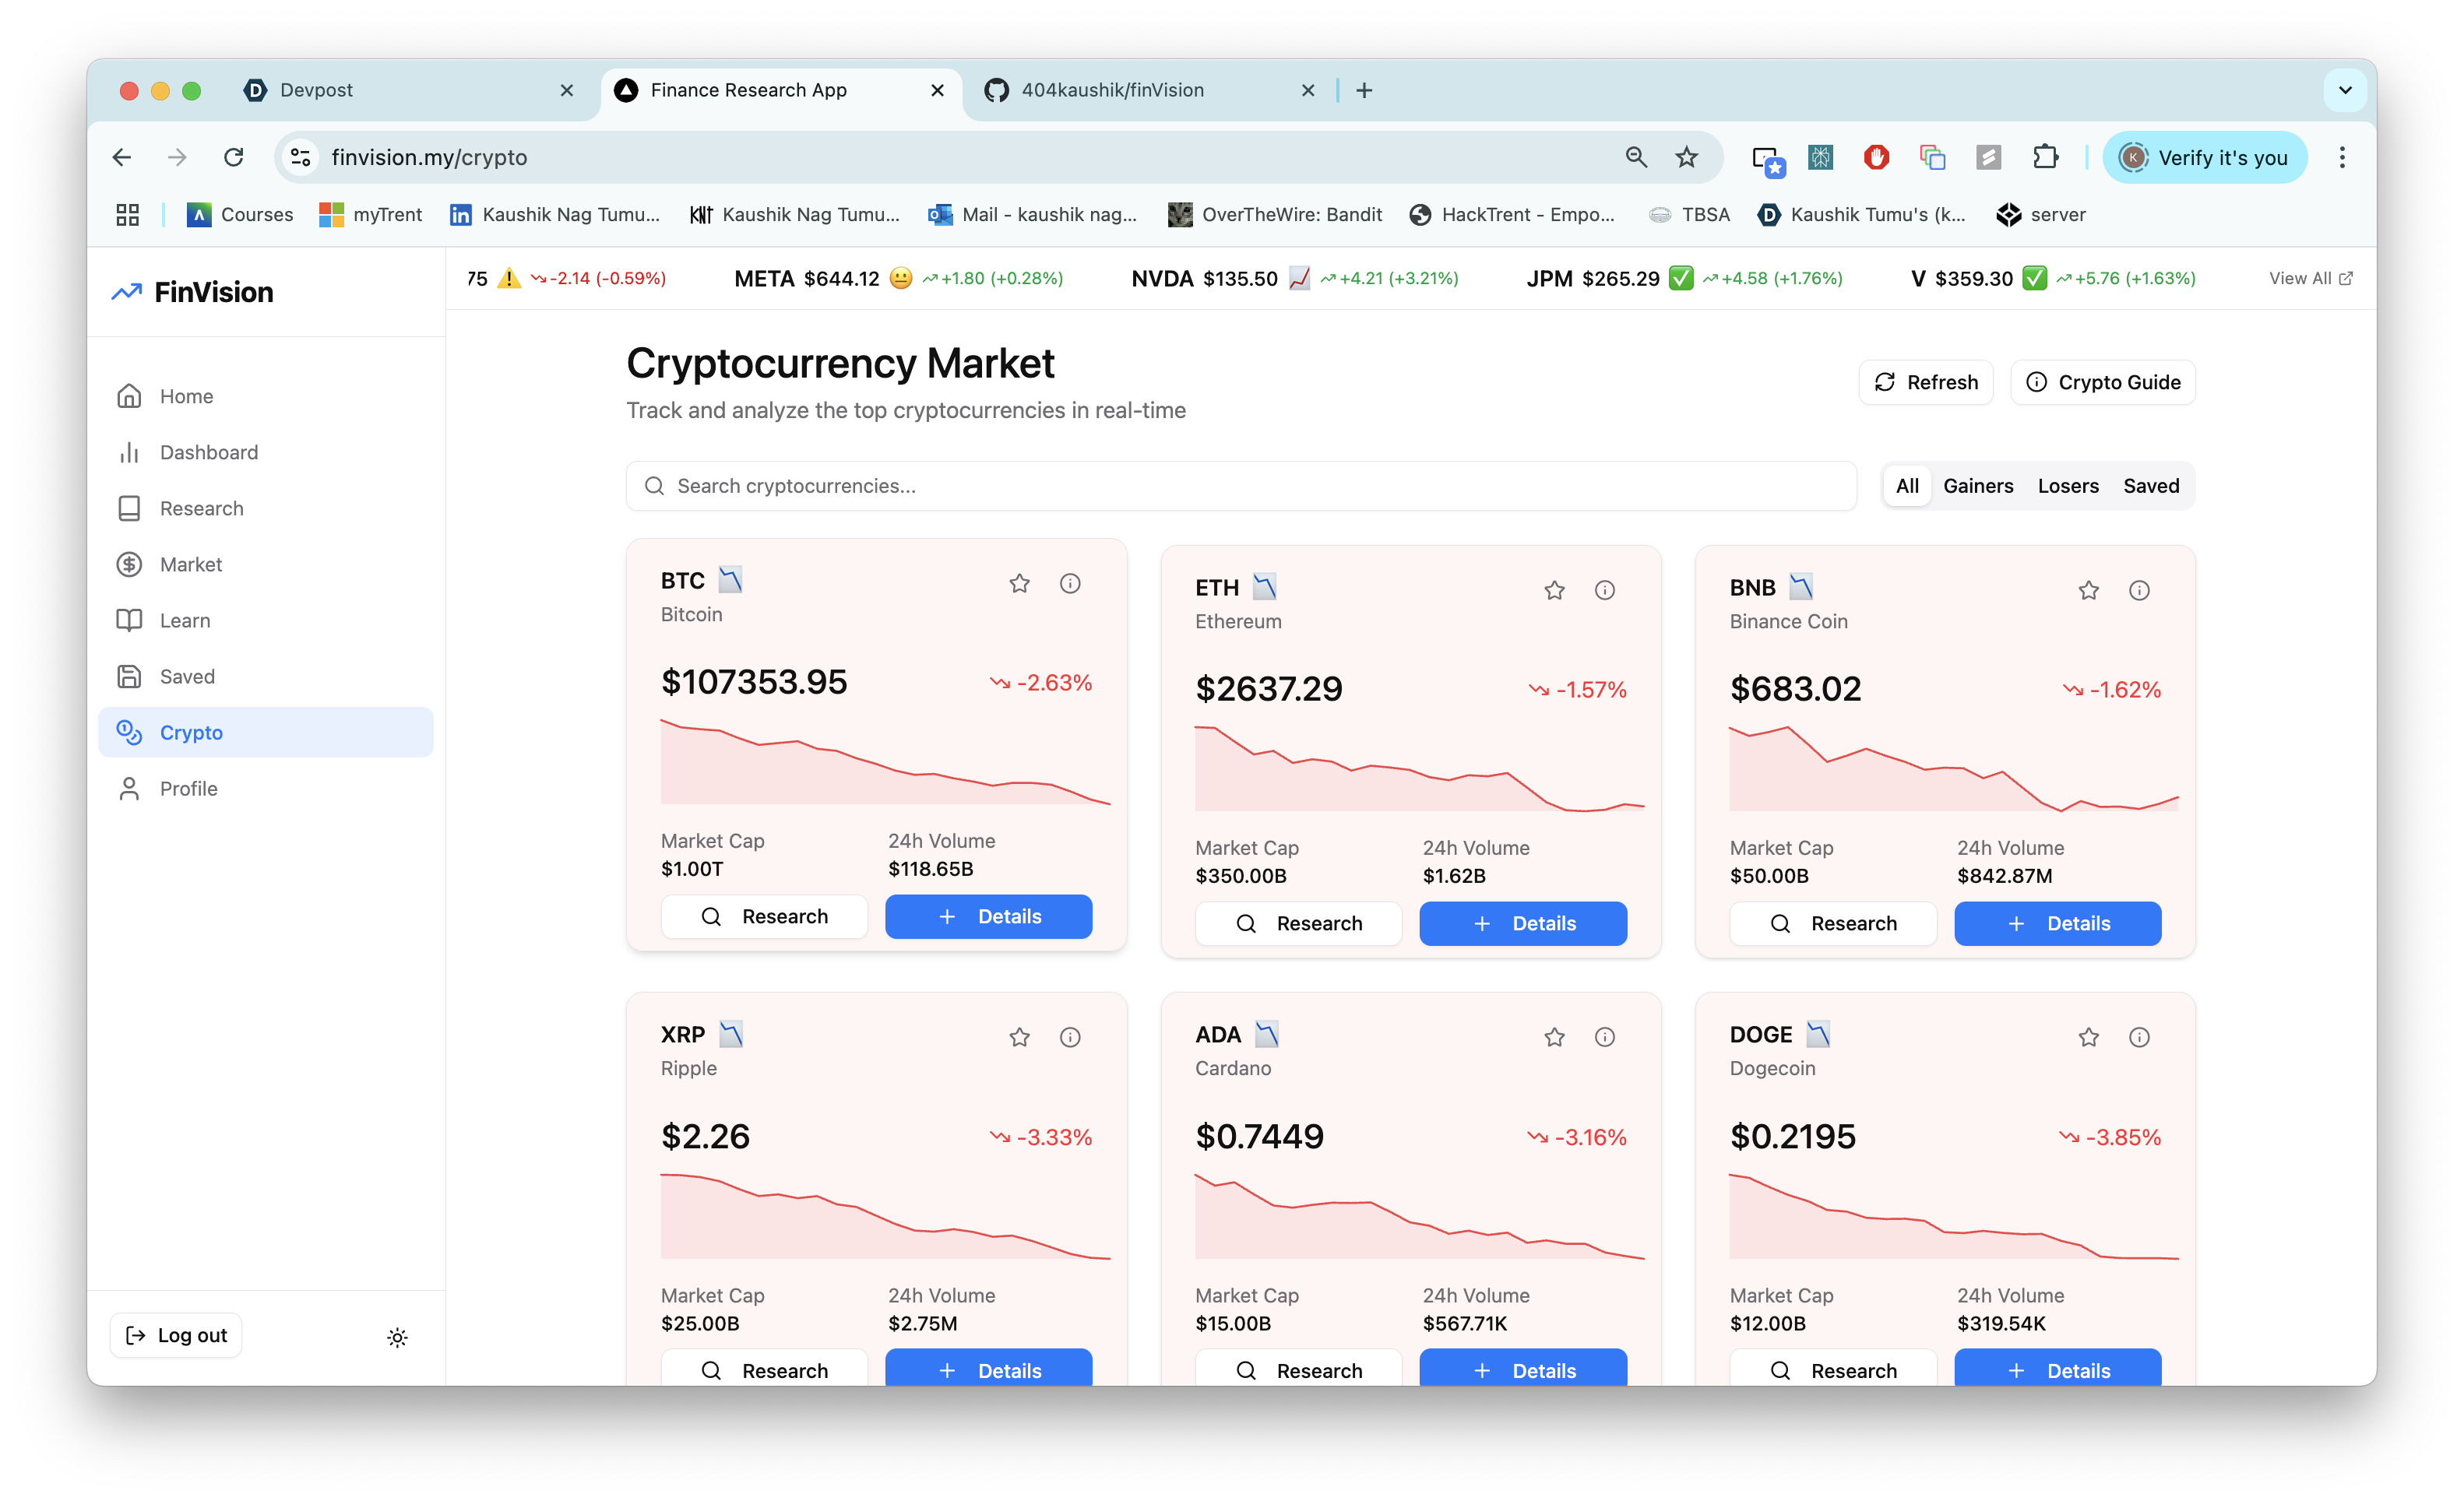Expand the tab search dropdown chevron
Viewport: 2464px width, 1501px height.
tap(2344, 90)
